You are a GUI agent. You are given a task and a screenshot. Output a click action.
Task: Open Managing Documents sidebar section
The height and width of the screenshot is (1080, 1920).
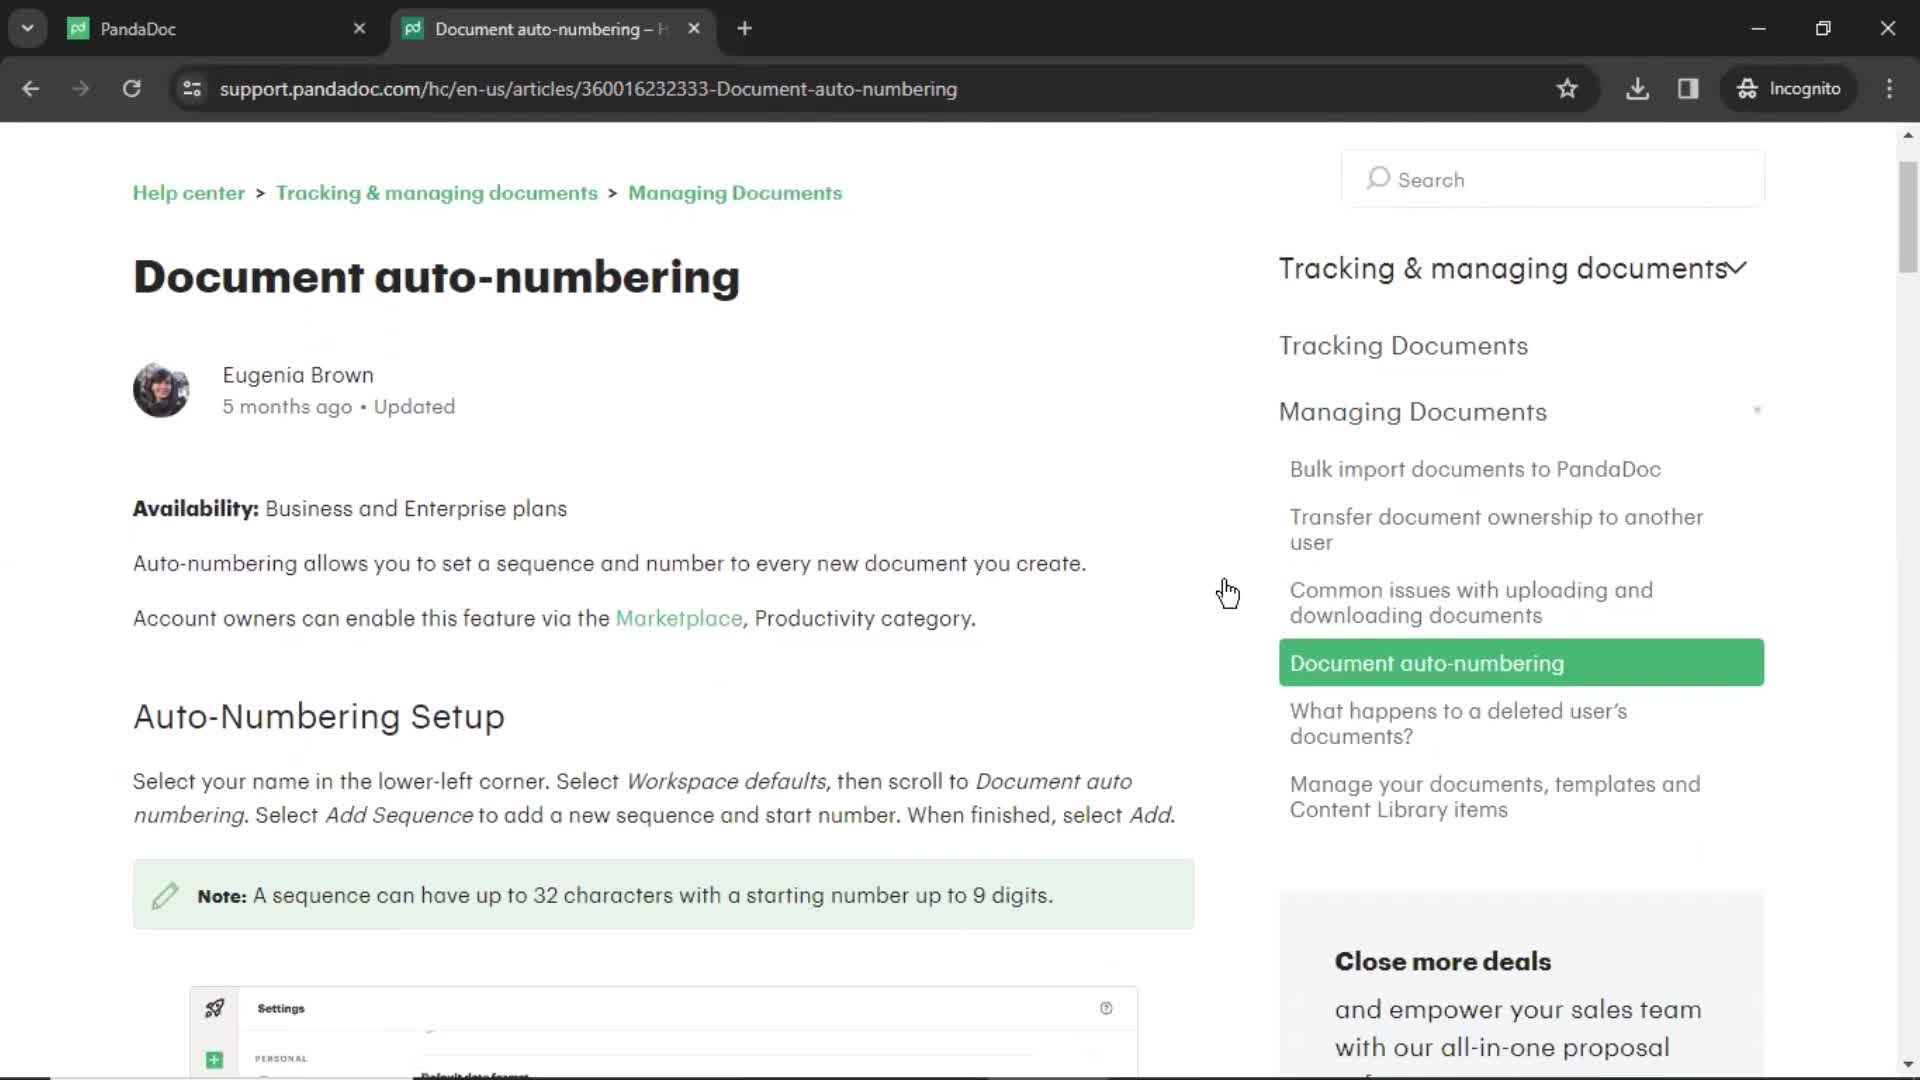1412,412
